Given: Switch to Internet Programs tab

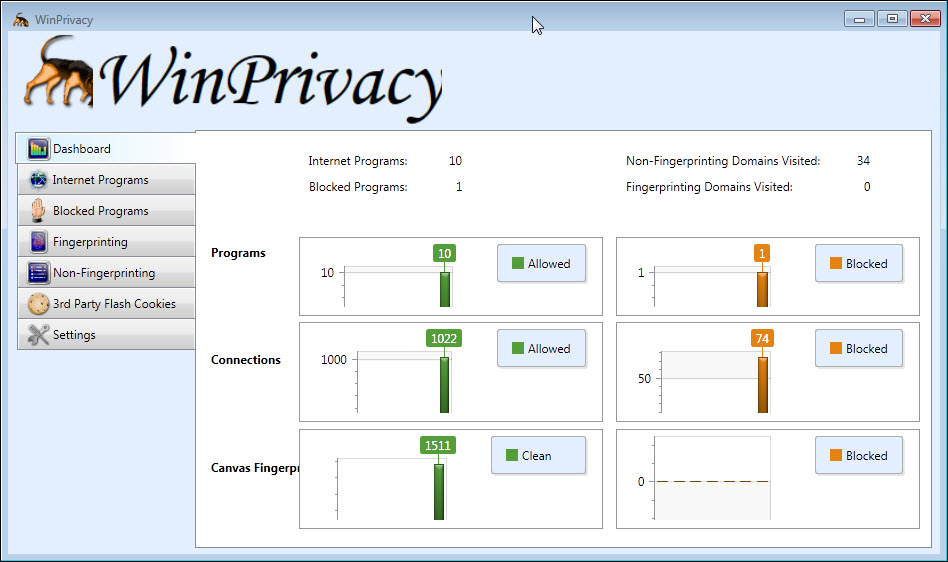Looking at the screenshot, I should pos(106,179).
